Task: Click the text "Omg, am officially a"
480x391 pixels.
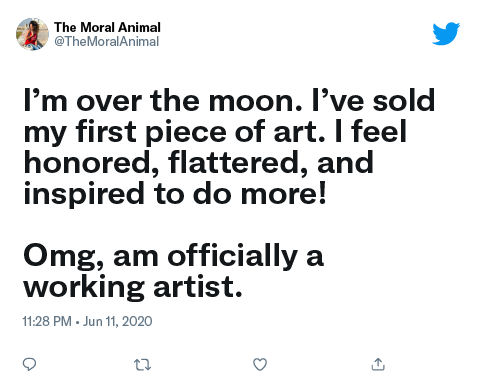Action: coord(174,257)
